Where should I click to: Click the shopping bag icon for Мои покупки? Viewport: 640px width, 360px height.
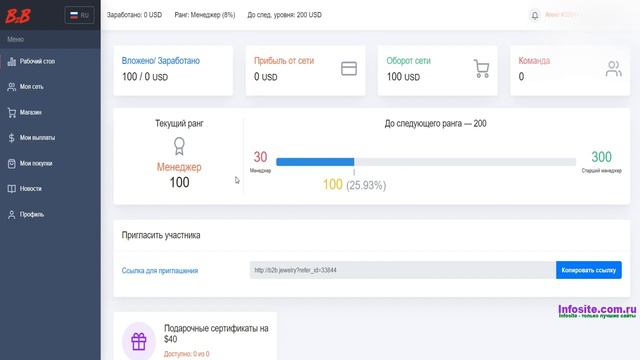pyautogui.click(x=12, y=164)
